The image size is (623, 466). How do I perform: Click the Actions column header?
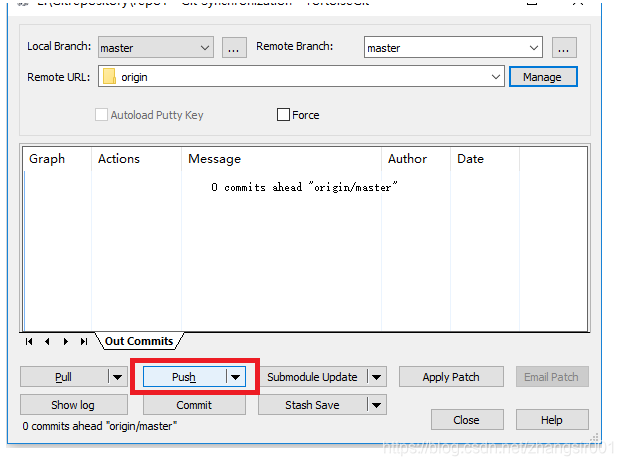pyautogui.click(x=136, y=159)
